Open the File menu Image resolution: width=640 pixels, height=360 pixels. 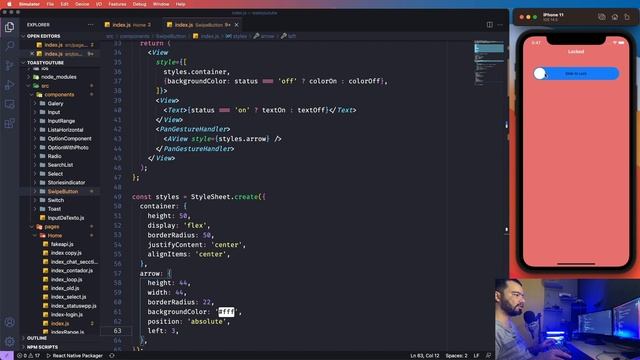coord(50,4)
